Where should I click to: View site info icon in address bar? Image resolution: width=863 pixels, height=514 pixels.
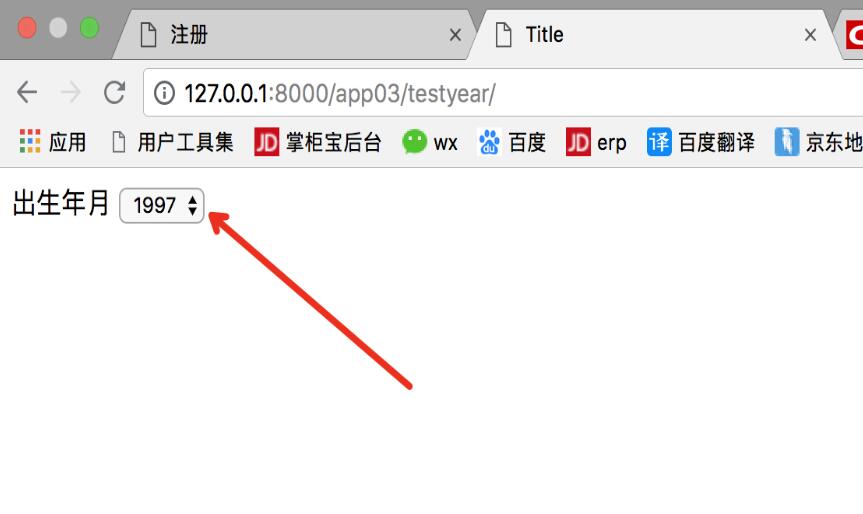164,93
